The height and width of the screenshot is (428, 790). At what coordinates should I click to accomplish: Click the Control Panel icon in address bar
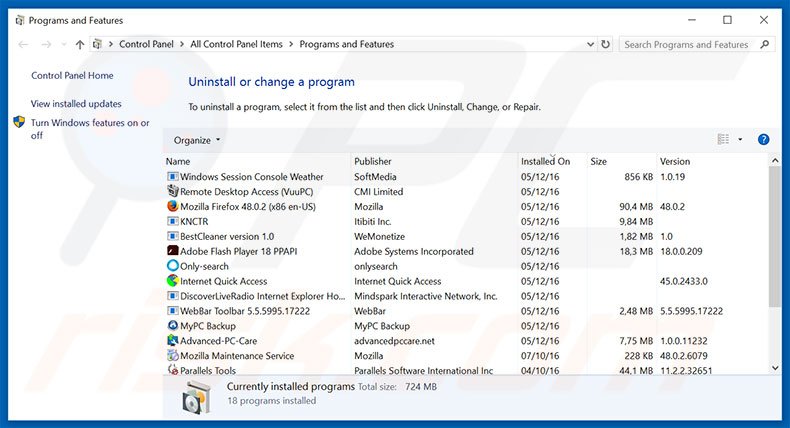(97, 44)
